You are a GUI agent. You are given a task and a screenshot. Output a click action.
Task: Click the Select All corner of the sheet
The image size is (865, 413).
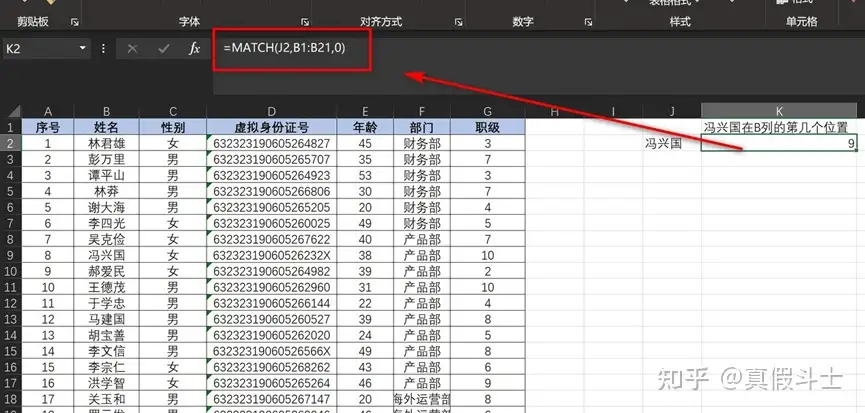(x=12, y=110)
